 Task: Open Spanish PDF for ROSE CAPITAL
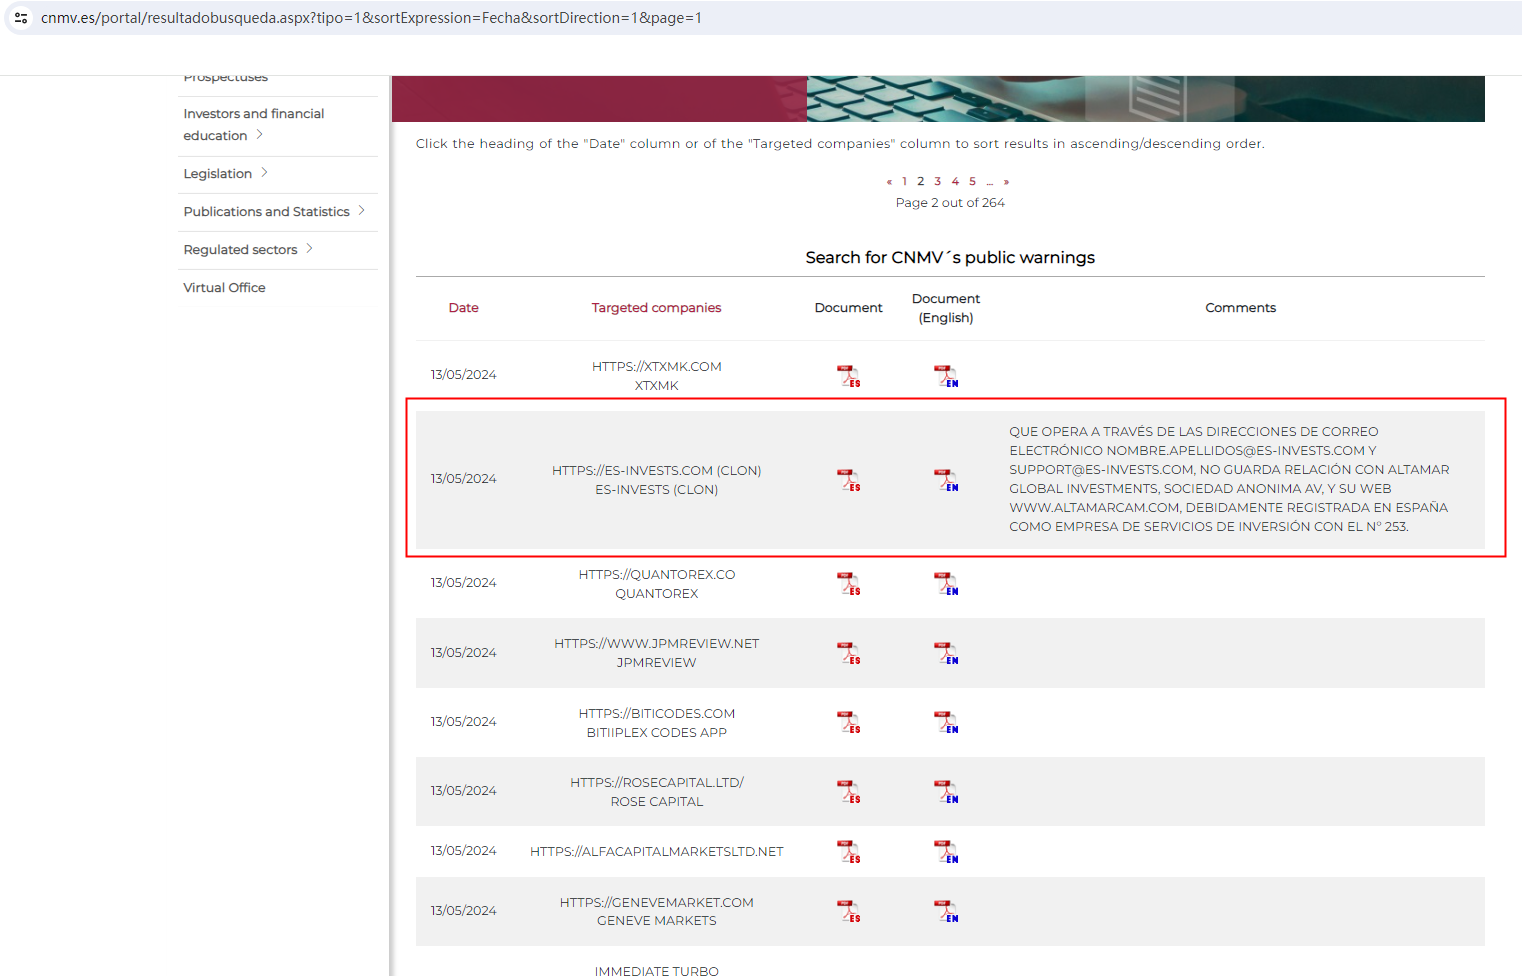(x=848, y=792)
